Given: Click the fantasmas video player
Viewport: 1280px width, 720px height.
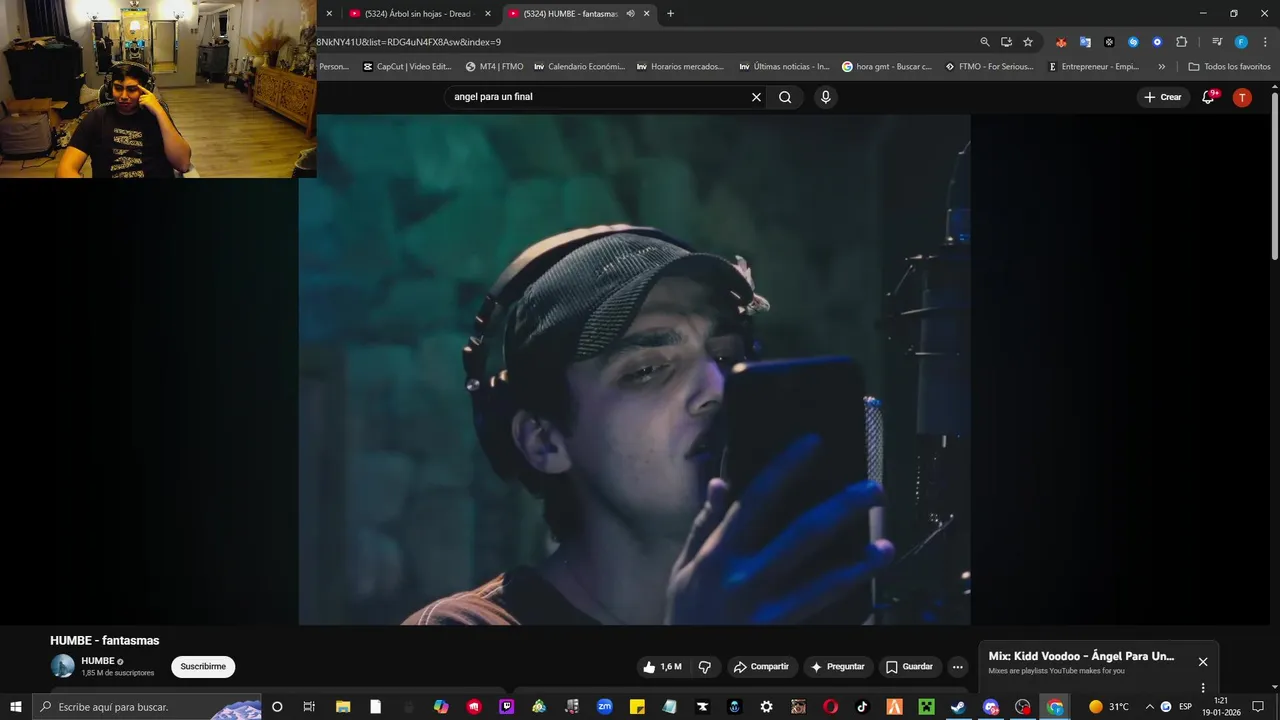Looking at the screenshot, I should pos(634,370).
